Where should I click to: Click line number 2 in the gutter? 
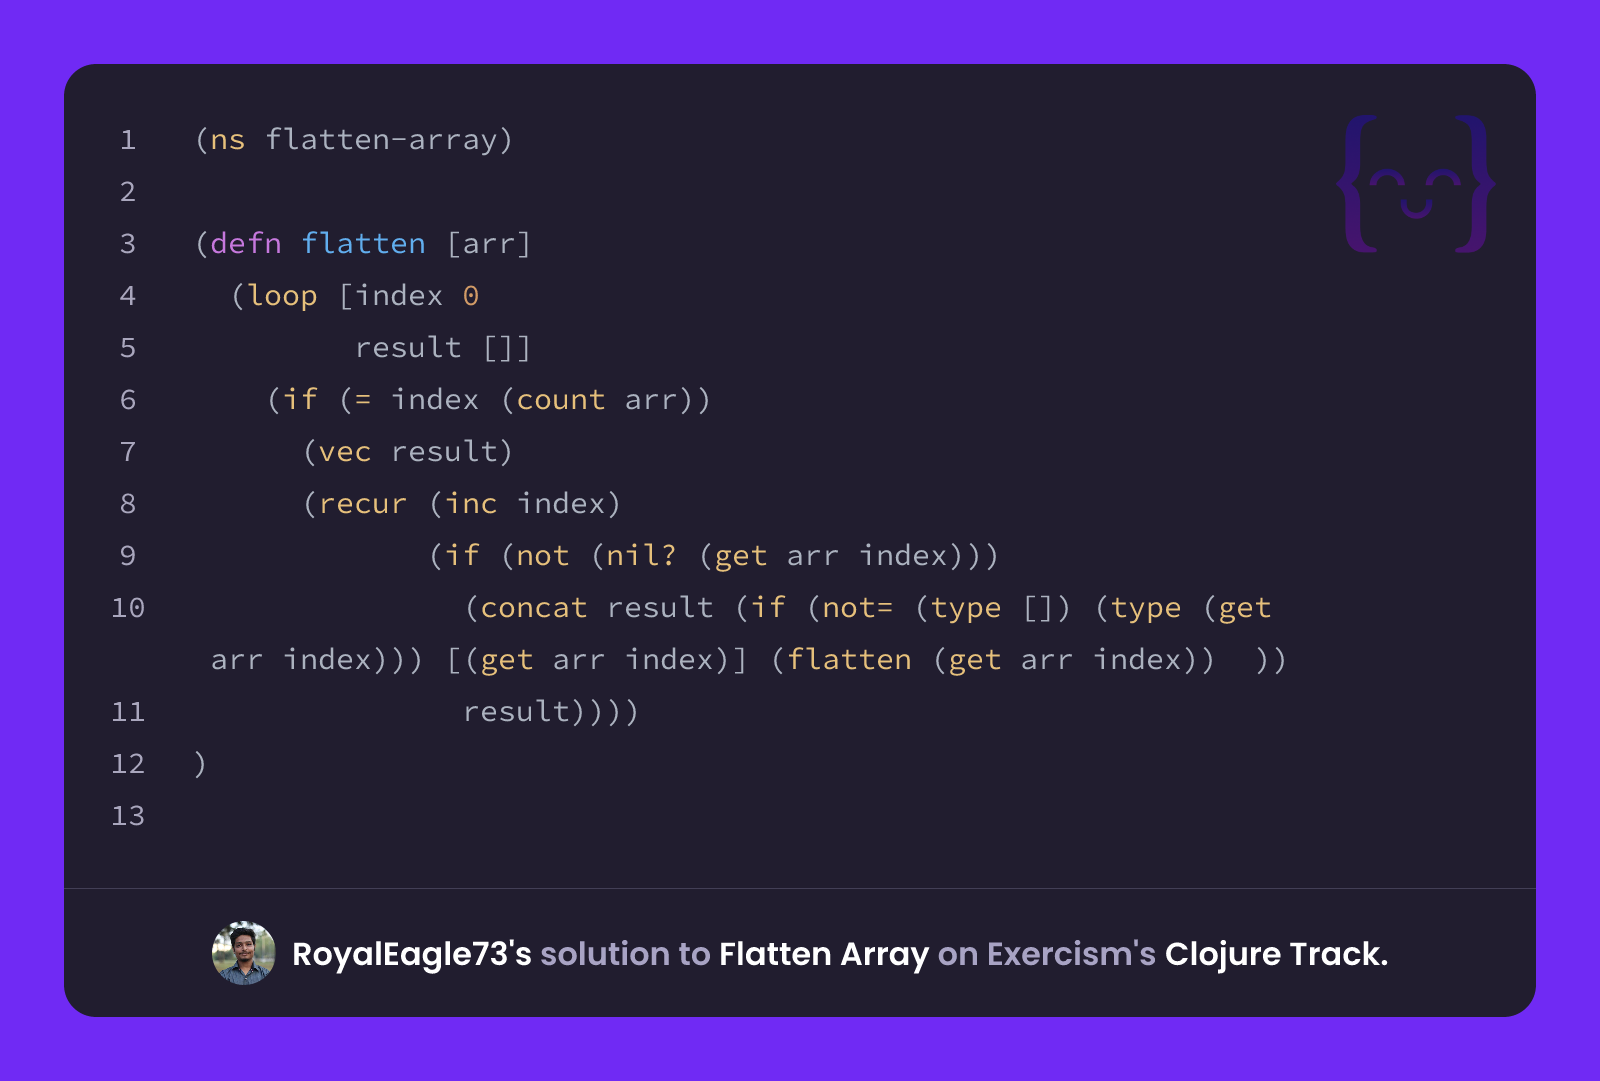(128, 192)
